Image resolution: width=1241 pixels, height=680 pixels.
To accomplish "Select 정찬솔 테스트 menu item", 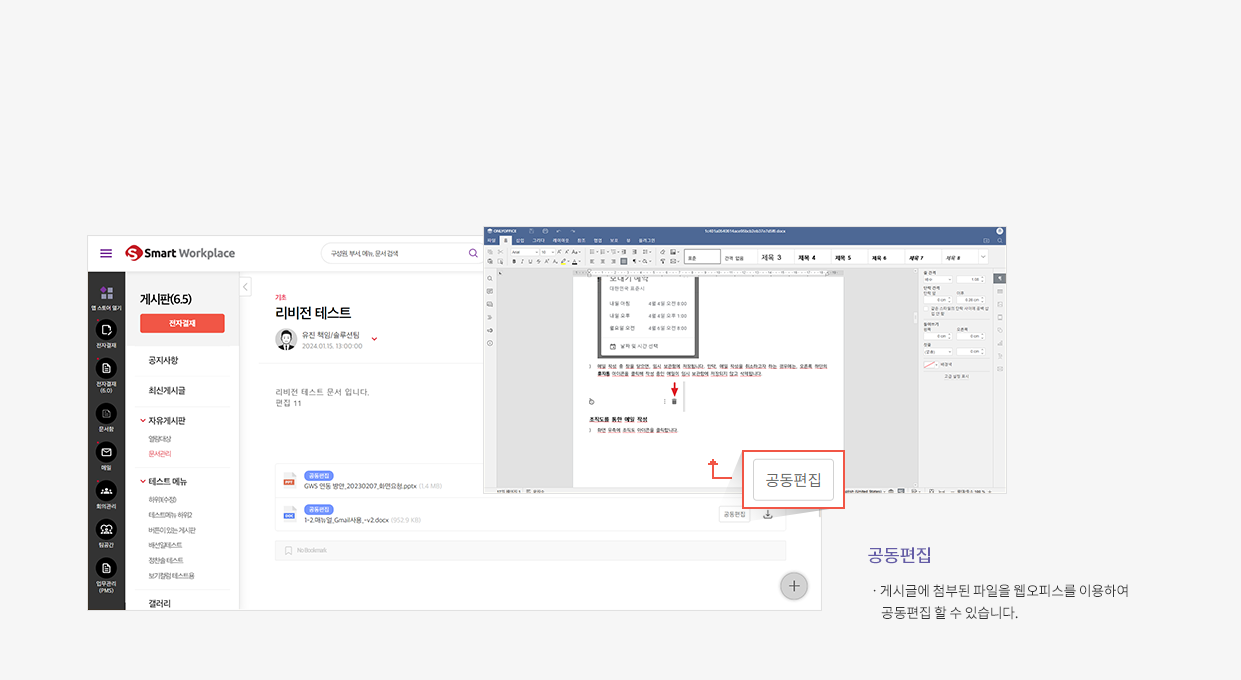I will click(166, 561).
